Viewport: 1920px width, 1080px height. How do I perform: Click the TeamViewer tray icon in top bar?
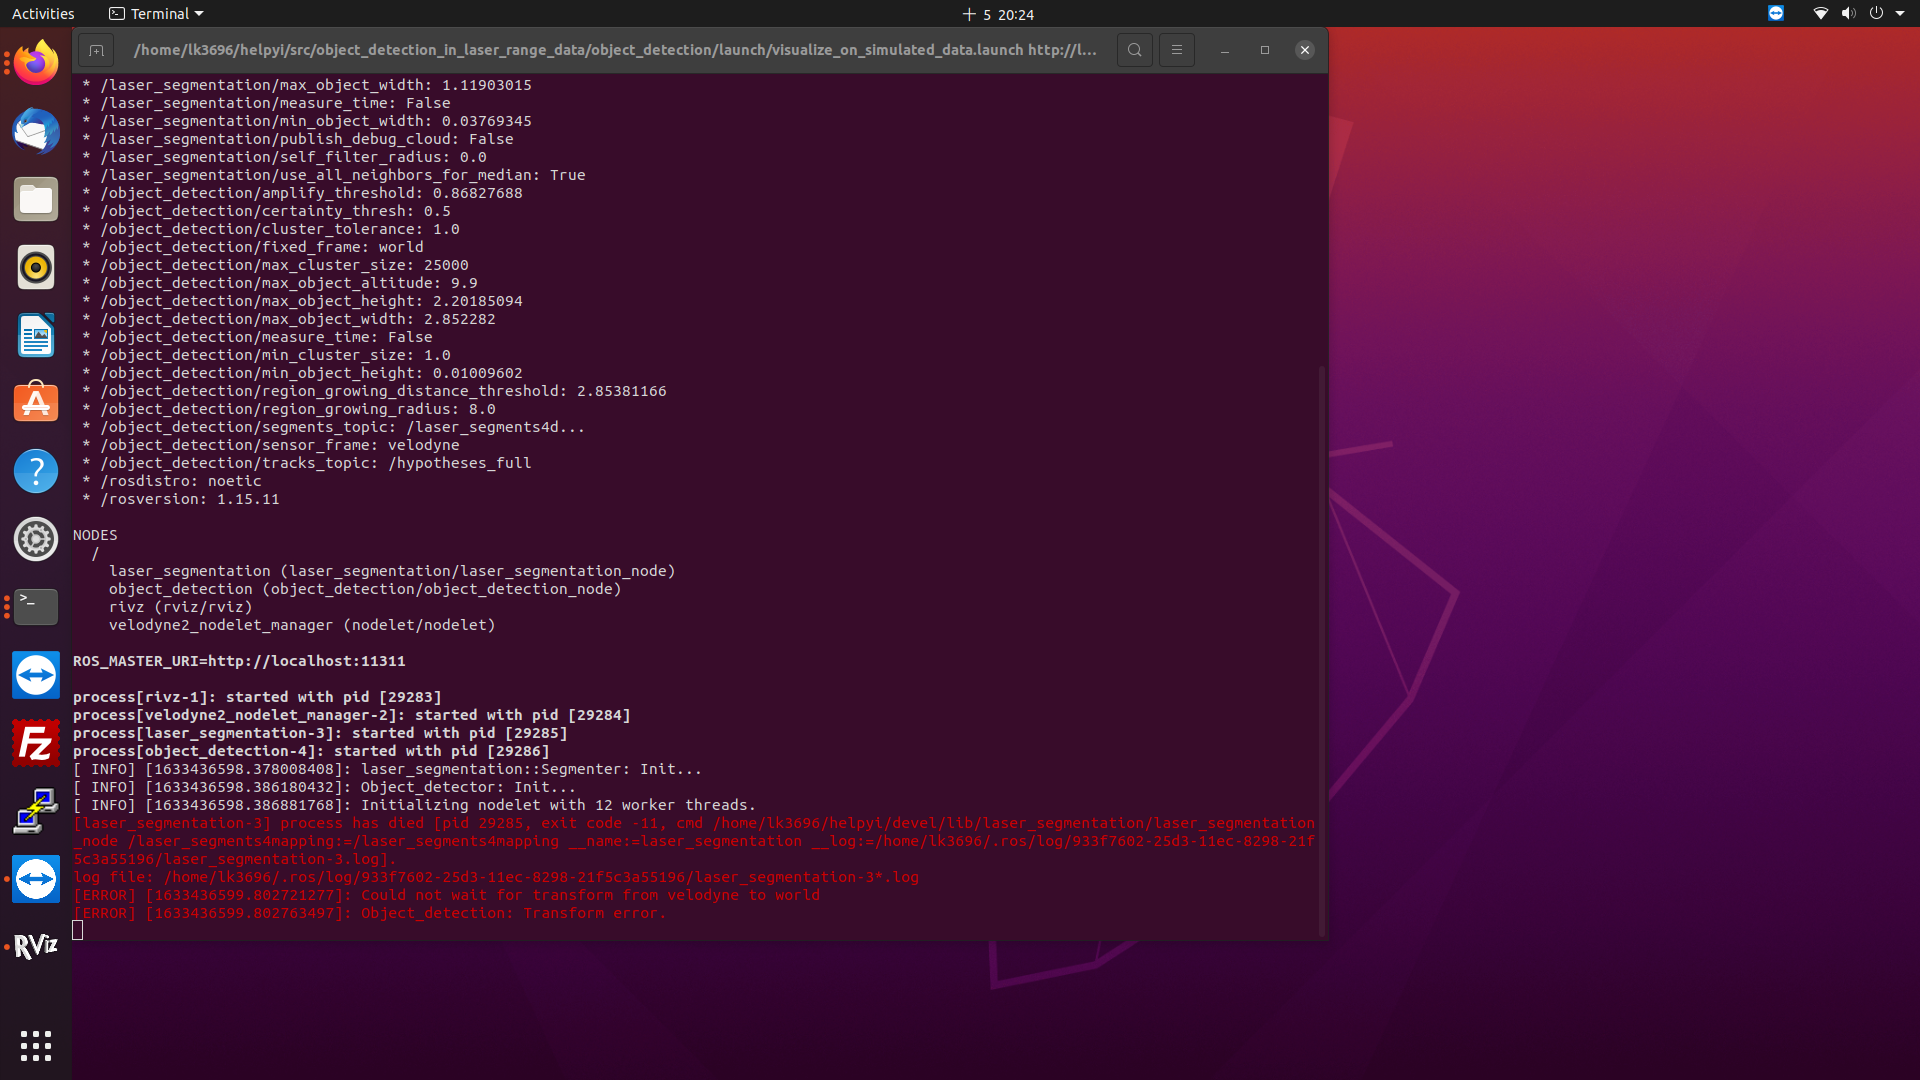pos(1776,13)
